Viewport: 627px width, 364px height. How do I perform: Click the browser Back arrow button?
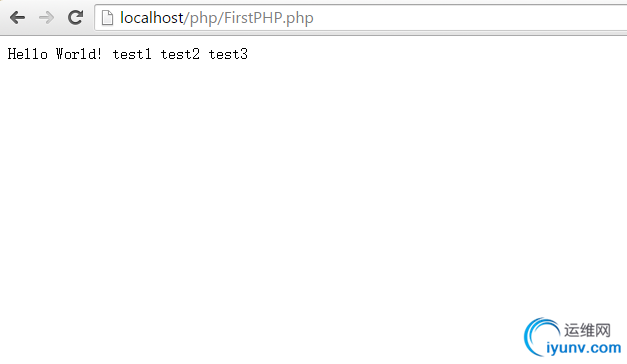tap(18, 18)
